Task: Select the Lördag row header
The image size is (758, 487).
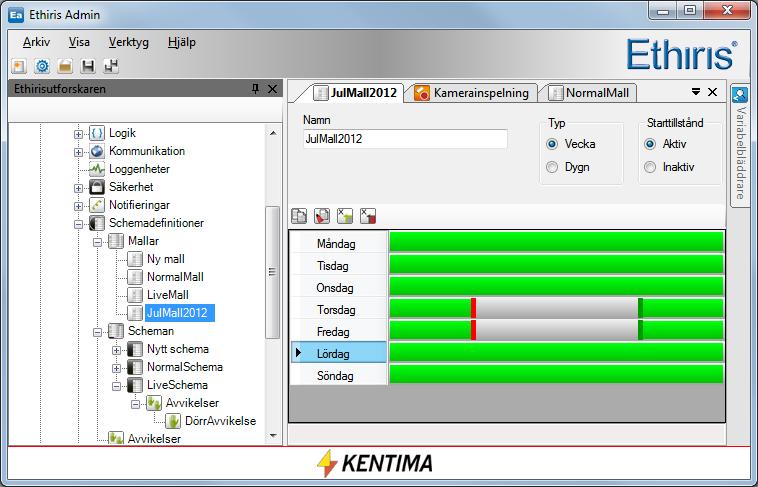Action: click(x=339, y=353)
